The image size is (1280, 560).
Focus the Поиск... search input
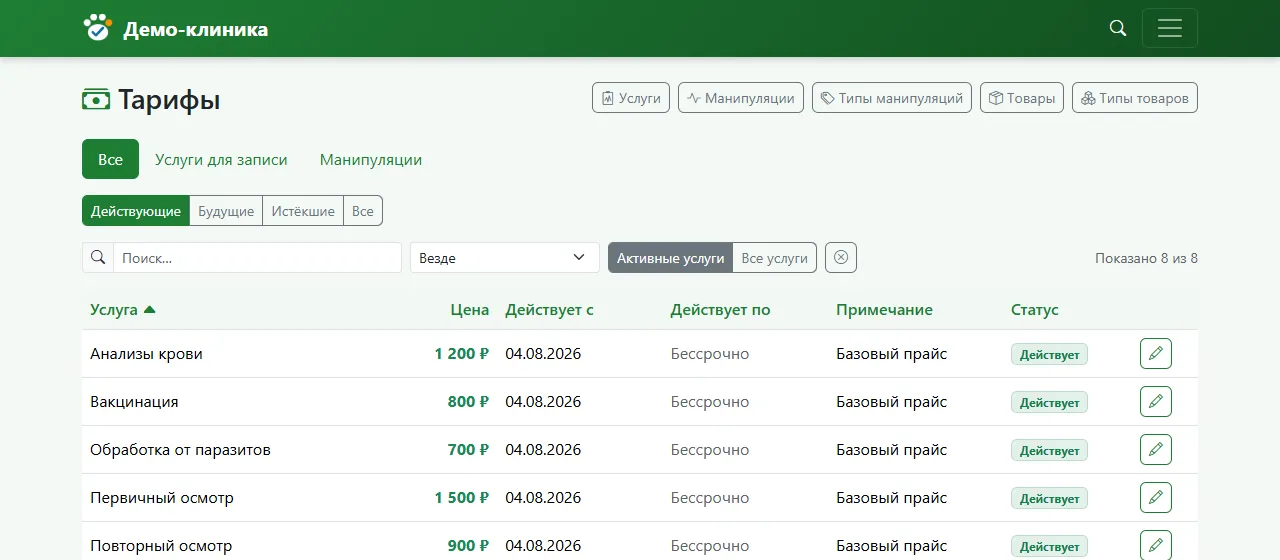tap(257, 257)
